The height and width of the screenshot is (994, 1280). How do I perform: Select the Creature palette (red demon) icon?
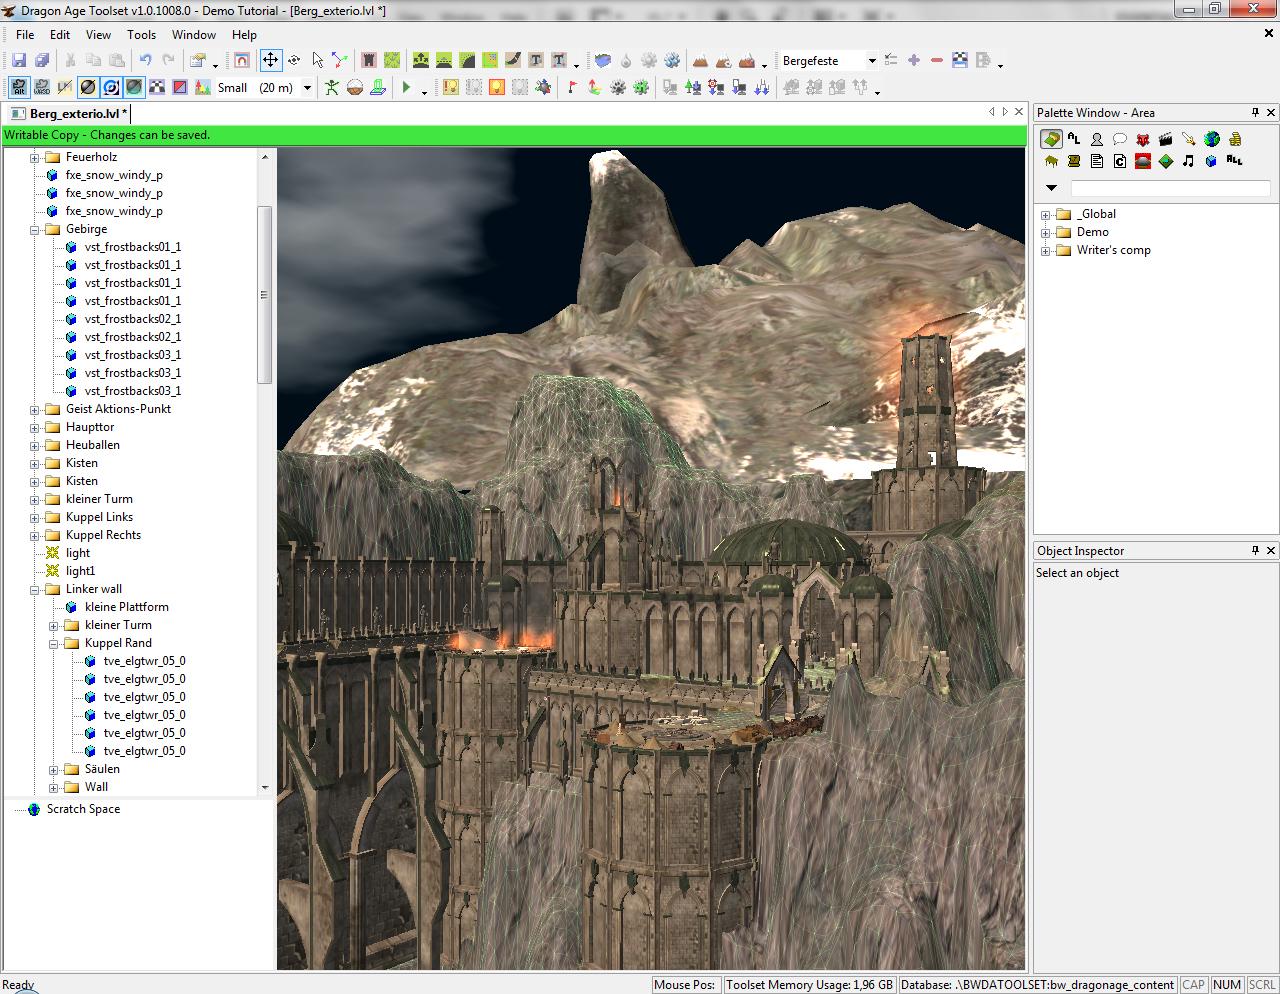click(x=1142, y=139)
